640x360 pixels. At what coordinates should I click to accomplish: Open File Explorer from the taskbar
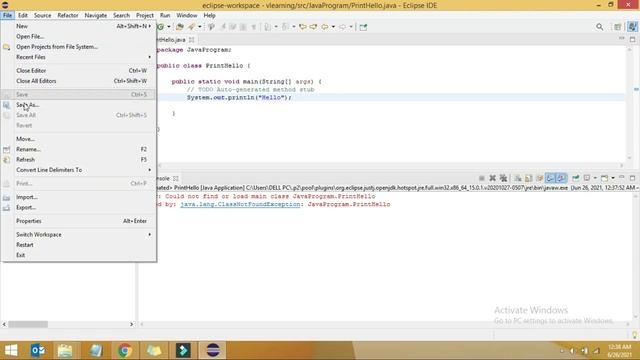pyautogui.click(x=65, y=350)
